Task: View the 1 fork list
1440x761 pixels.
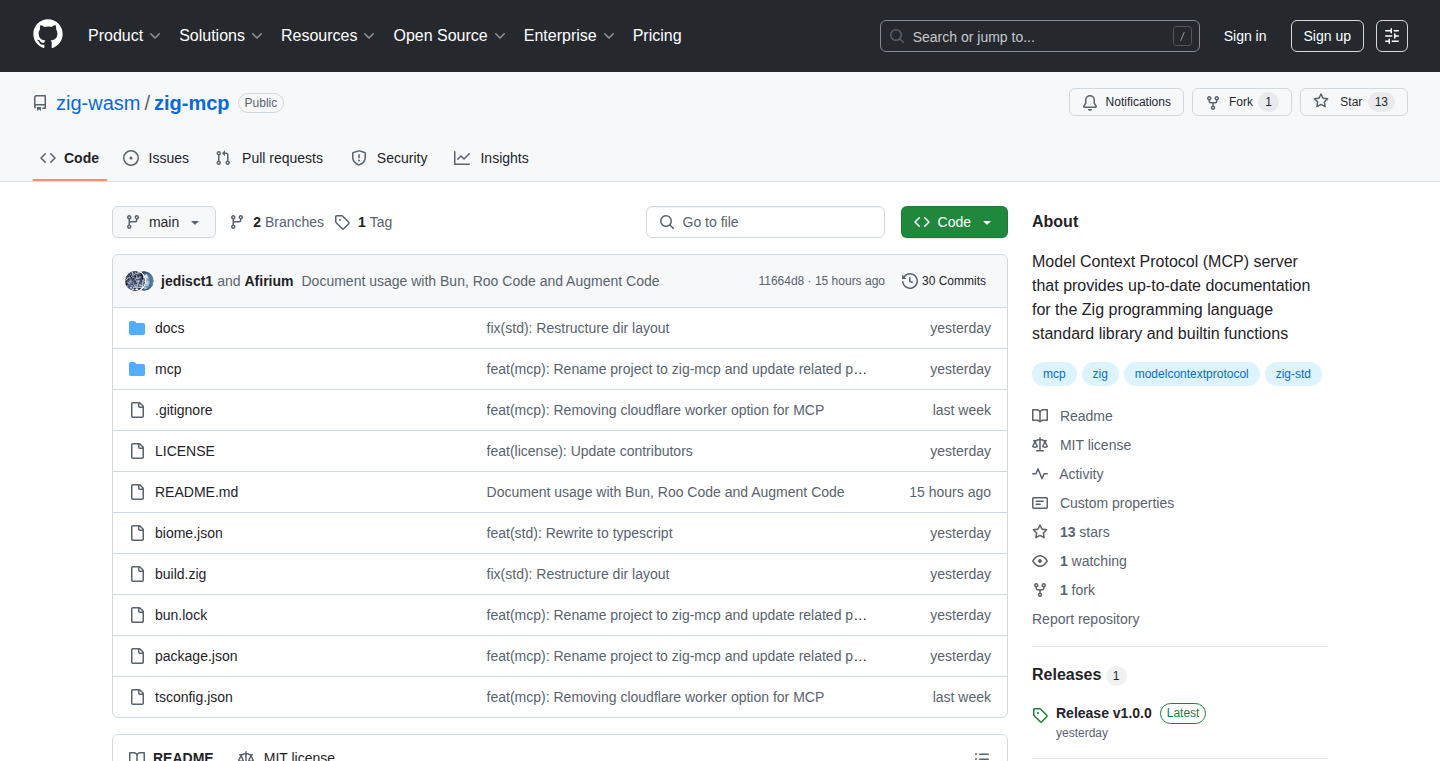Action: click(1064, 590)
